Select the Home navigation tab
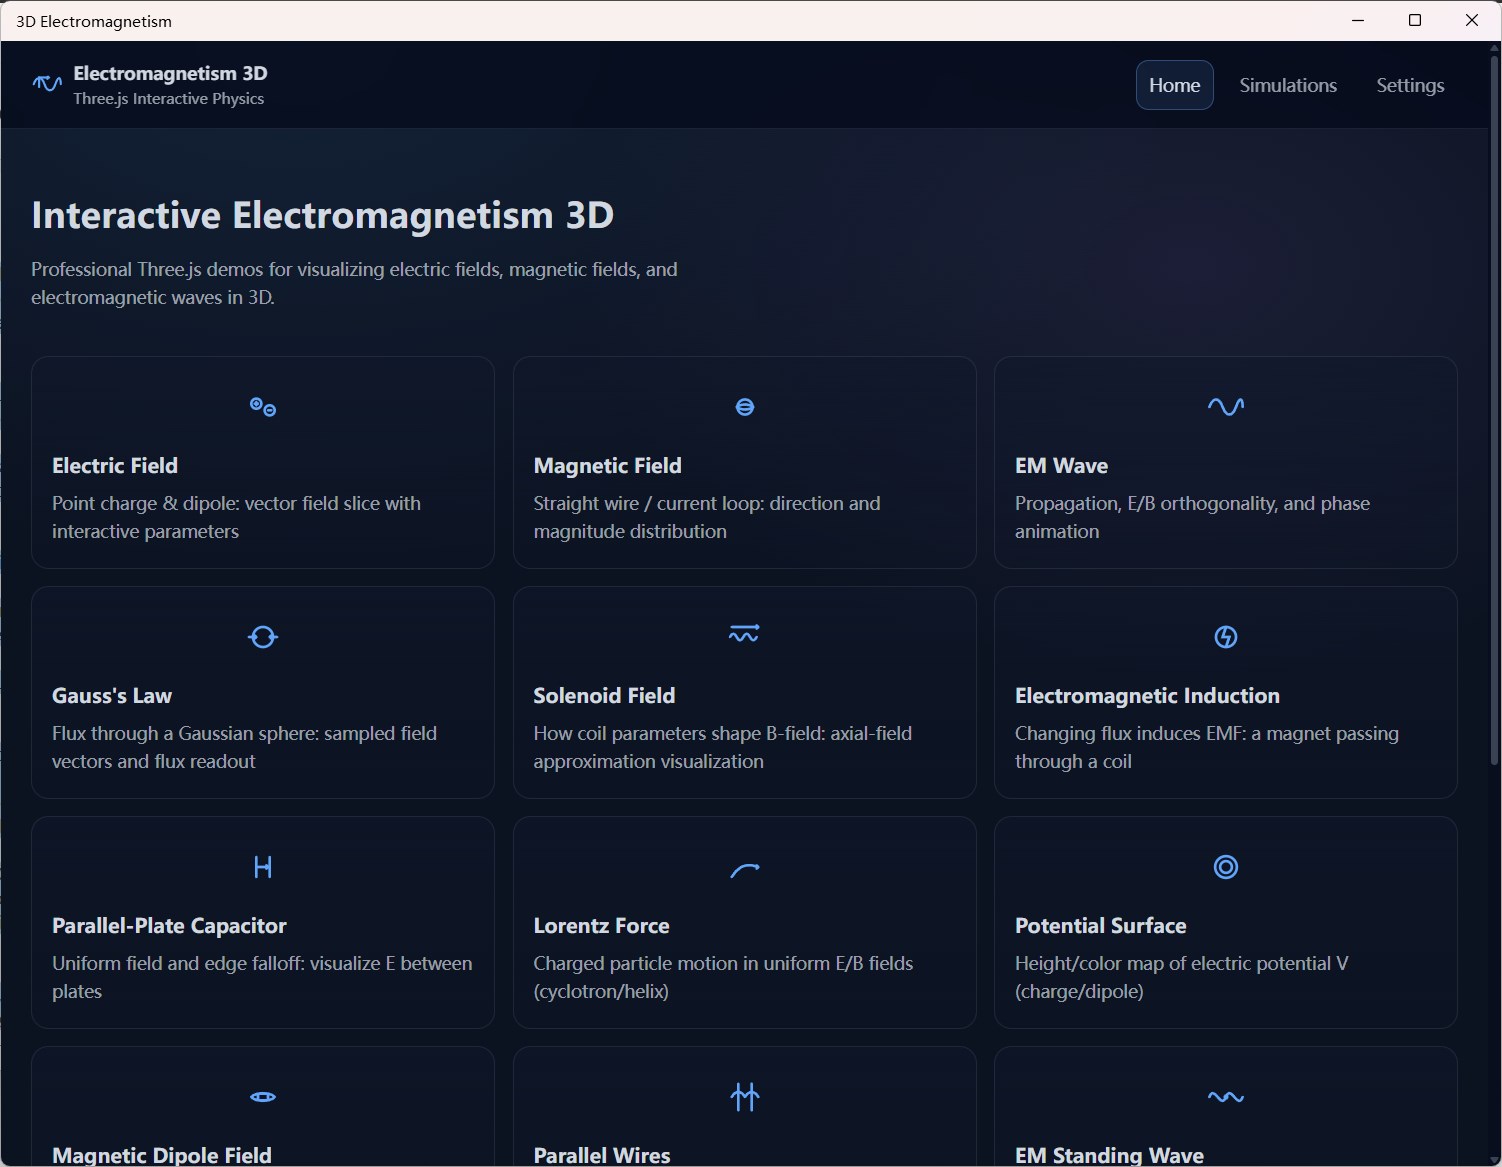This screenshot has width=1502, height=1167. 1174,85
